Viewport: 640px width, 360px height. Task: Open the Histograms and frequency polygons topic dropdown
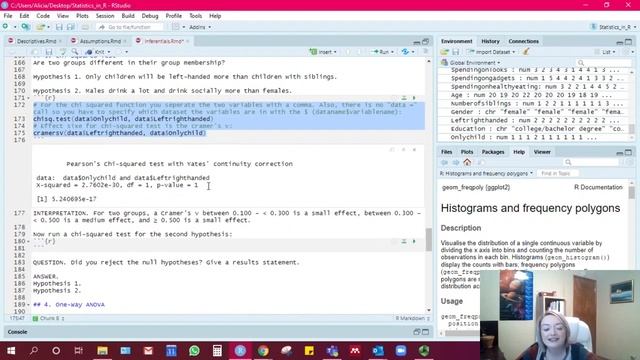486,173
